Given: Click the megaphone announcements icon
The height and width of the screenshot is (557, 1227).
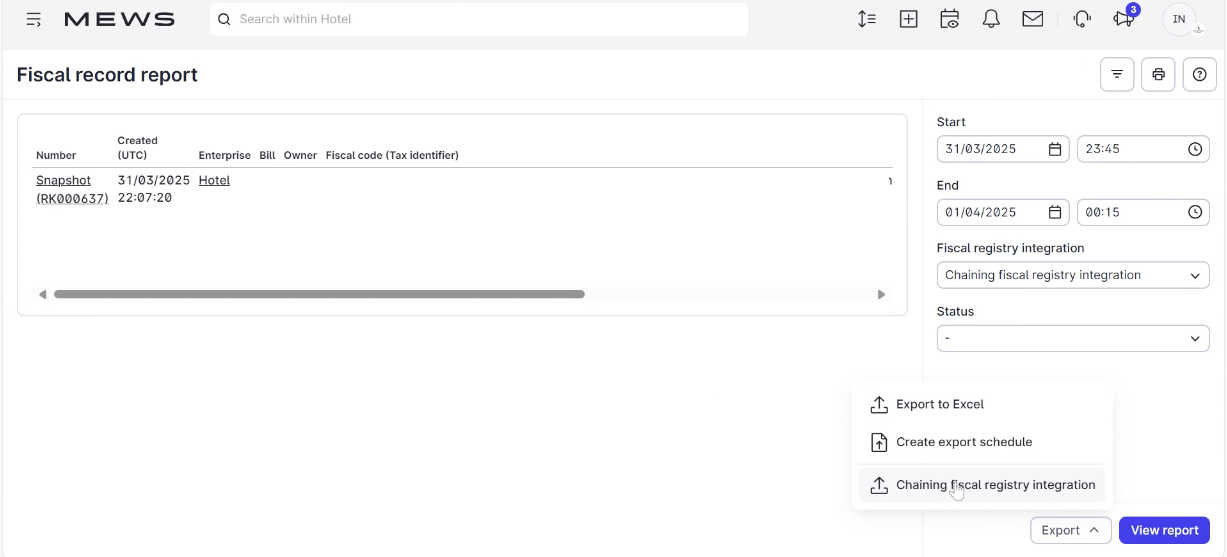Looking at the screenshot, I should click(x=1123, y=19).
